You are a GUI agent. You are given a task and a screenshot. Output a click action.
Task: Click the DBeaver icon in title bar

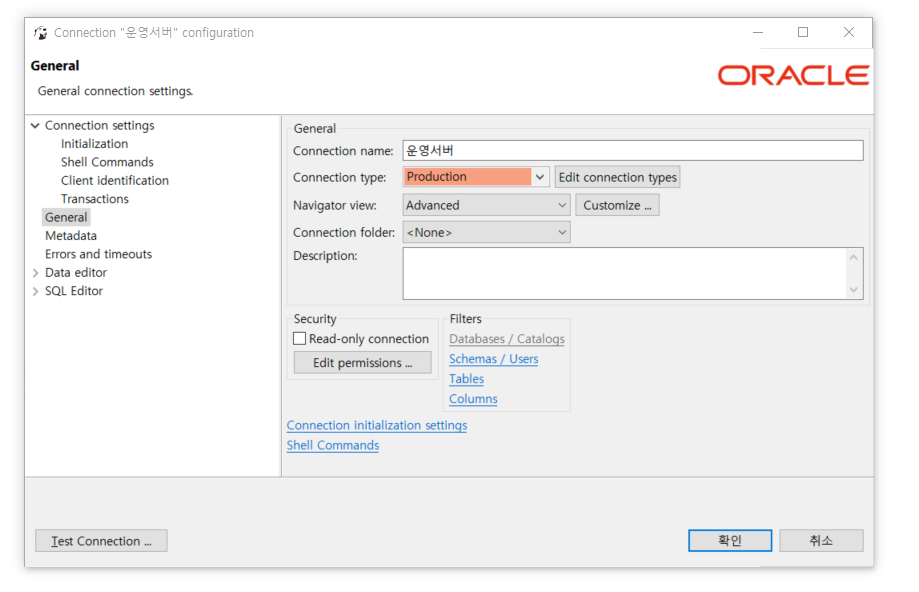tap(40, 33)
